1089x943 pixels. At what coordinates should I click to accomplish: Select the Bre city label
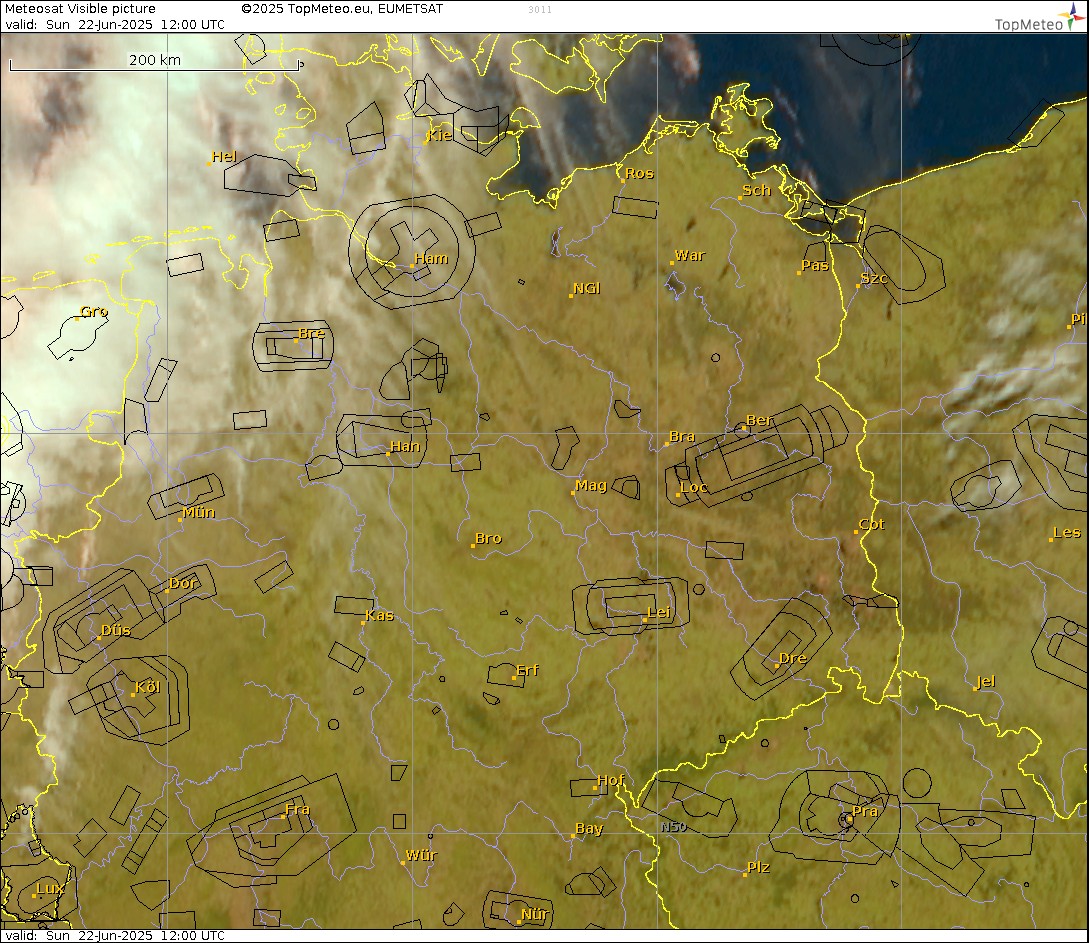tap(311, 333)
